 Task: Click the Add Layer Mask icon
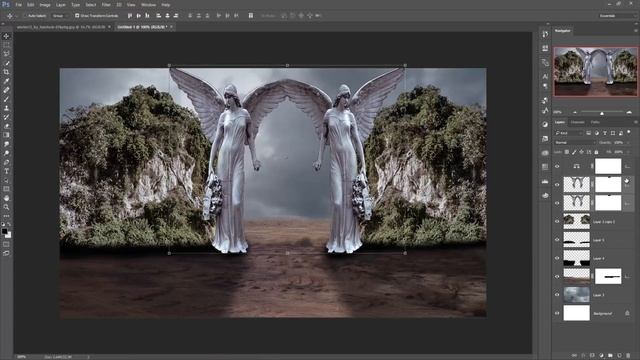click(x=592, y=356)
